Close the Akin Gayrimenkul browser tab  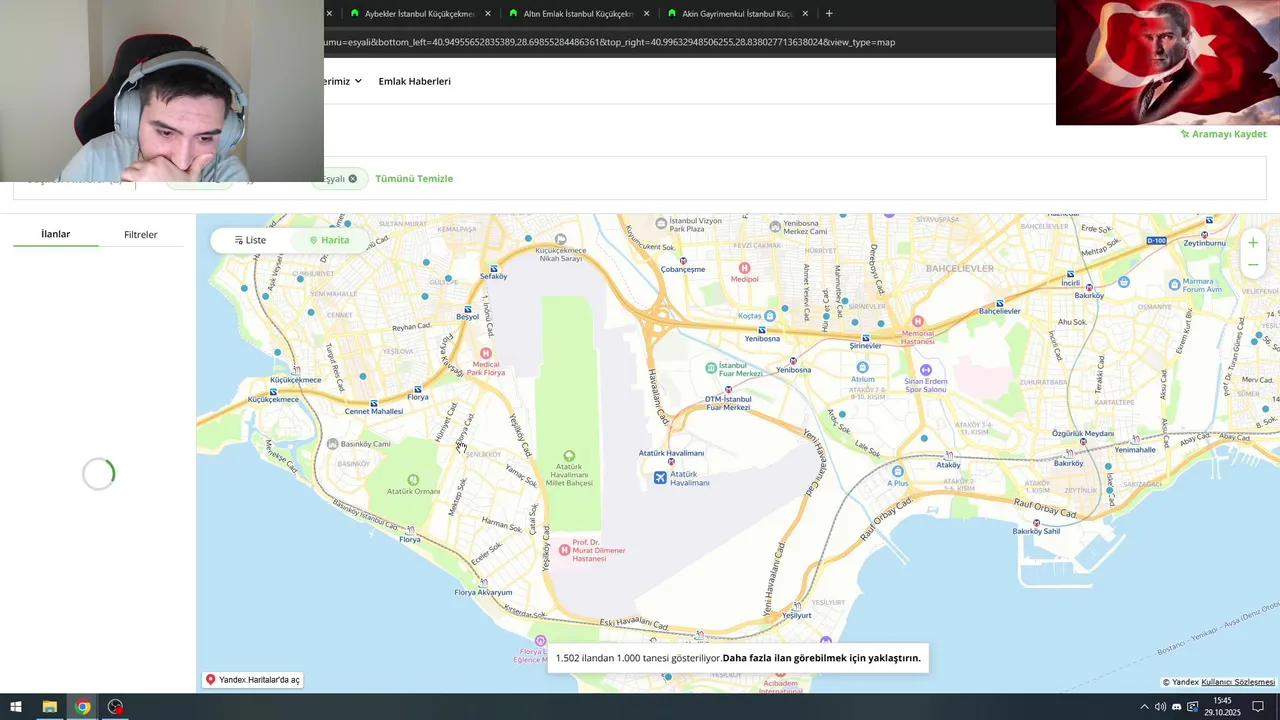[x=805, y=14]
